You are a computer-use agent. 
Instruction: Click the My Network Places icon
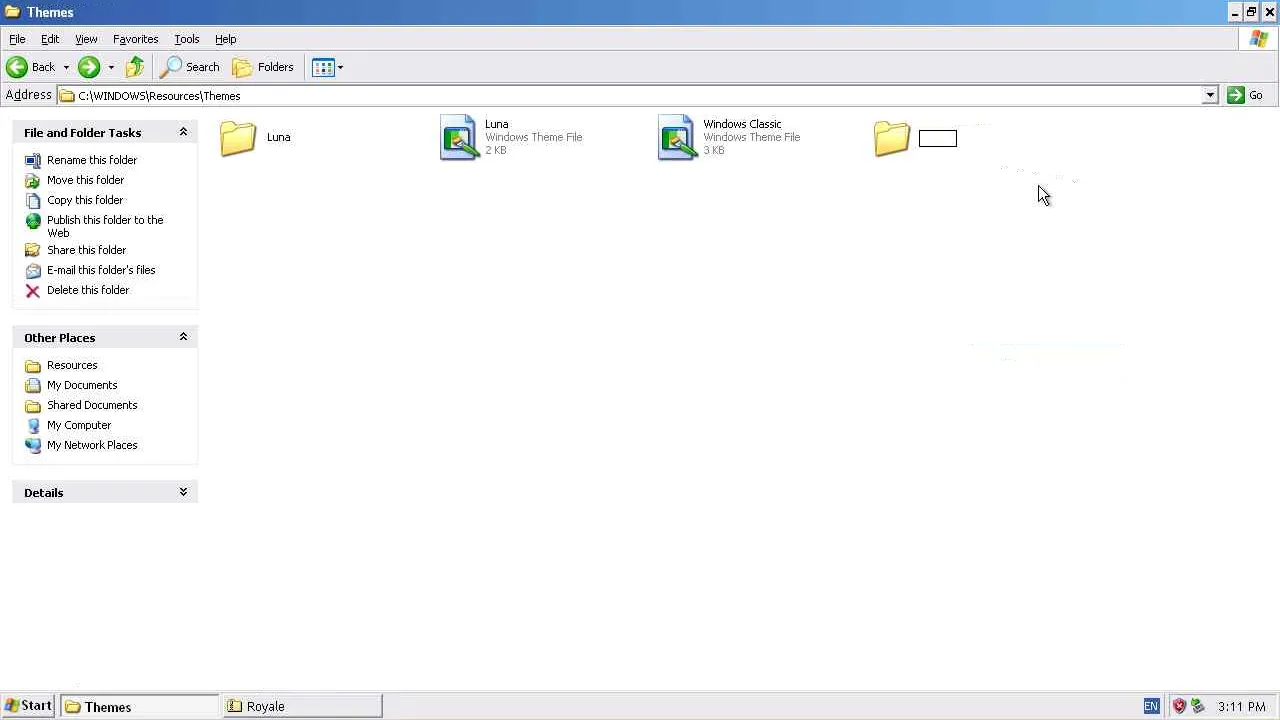(x=33, y=445)
